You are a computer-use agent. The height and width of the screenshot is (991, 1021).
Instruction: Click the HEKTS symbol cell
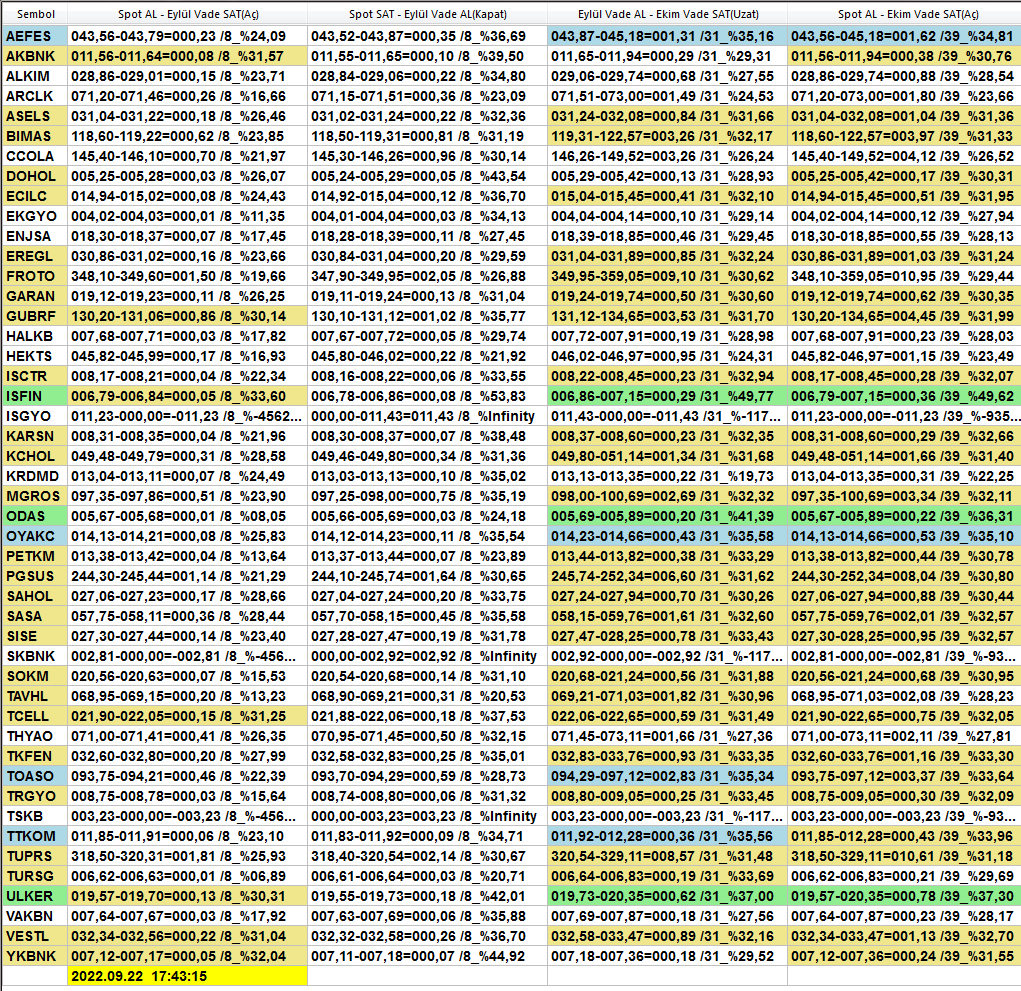[35, 357]
